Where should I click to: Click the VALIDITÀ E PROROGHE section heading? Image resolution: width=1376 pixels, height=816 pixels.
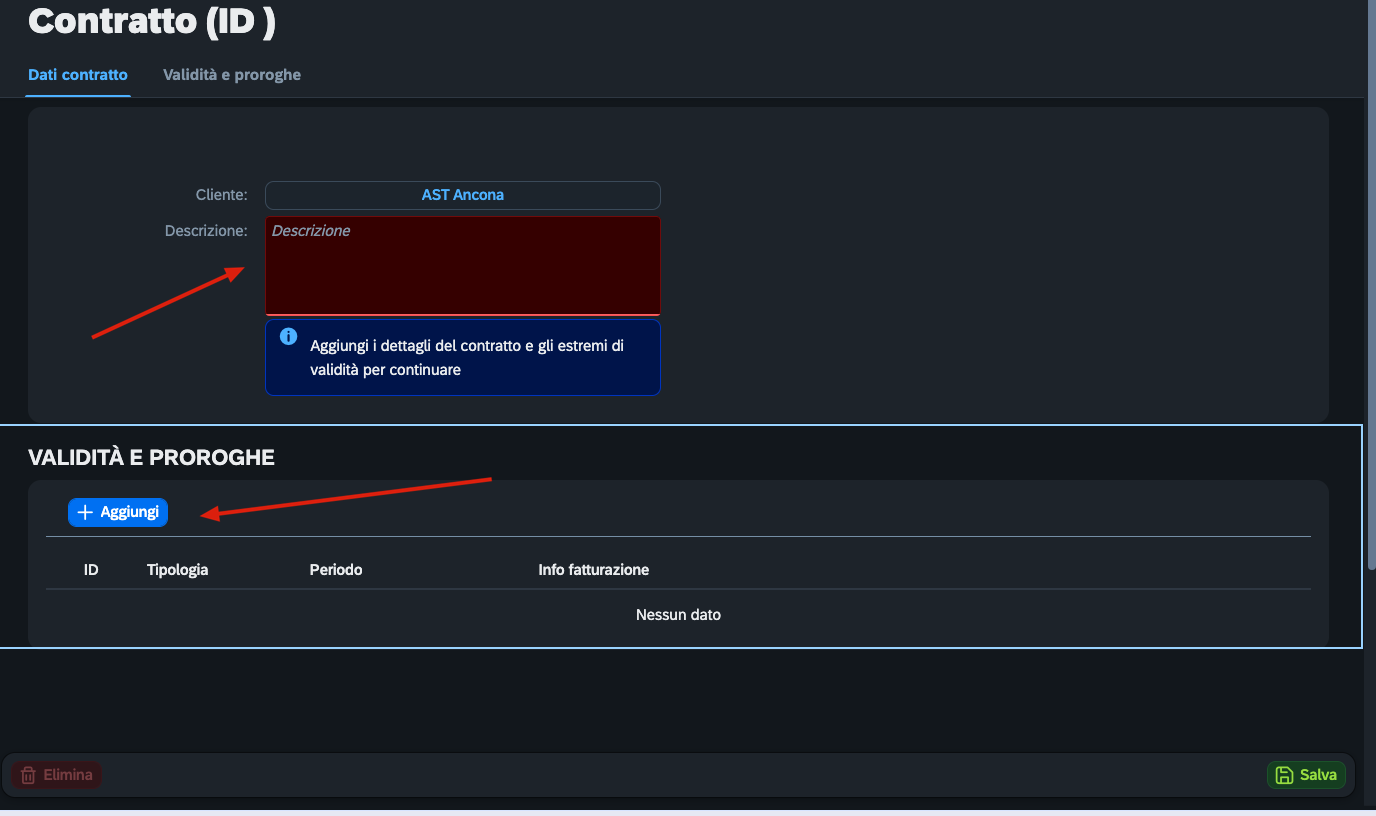pos(151,458)
